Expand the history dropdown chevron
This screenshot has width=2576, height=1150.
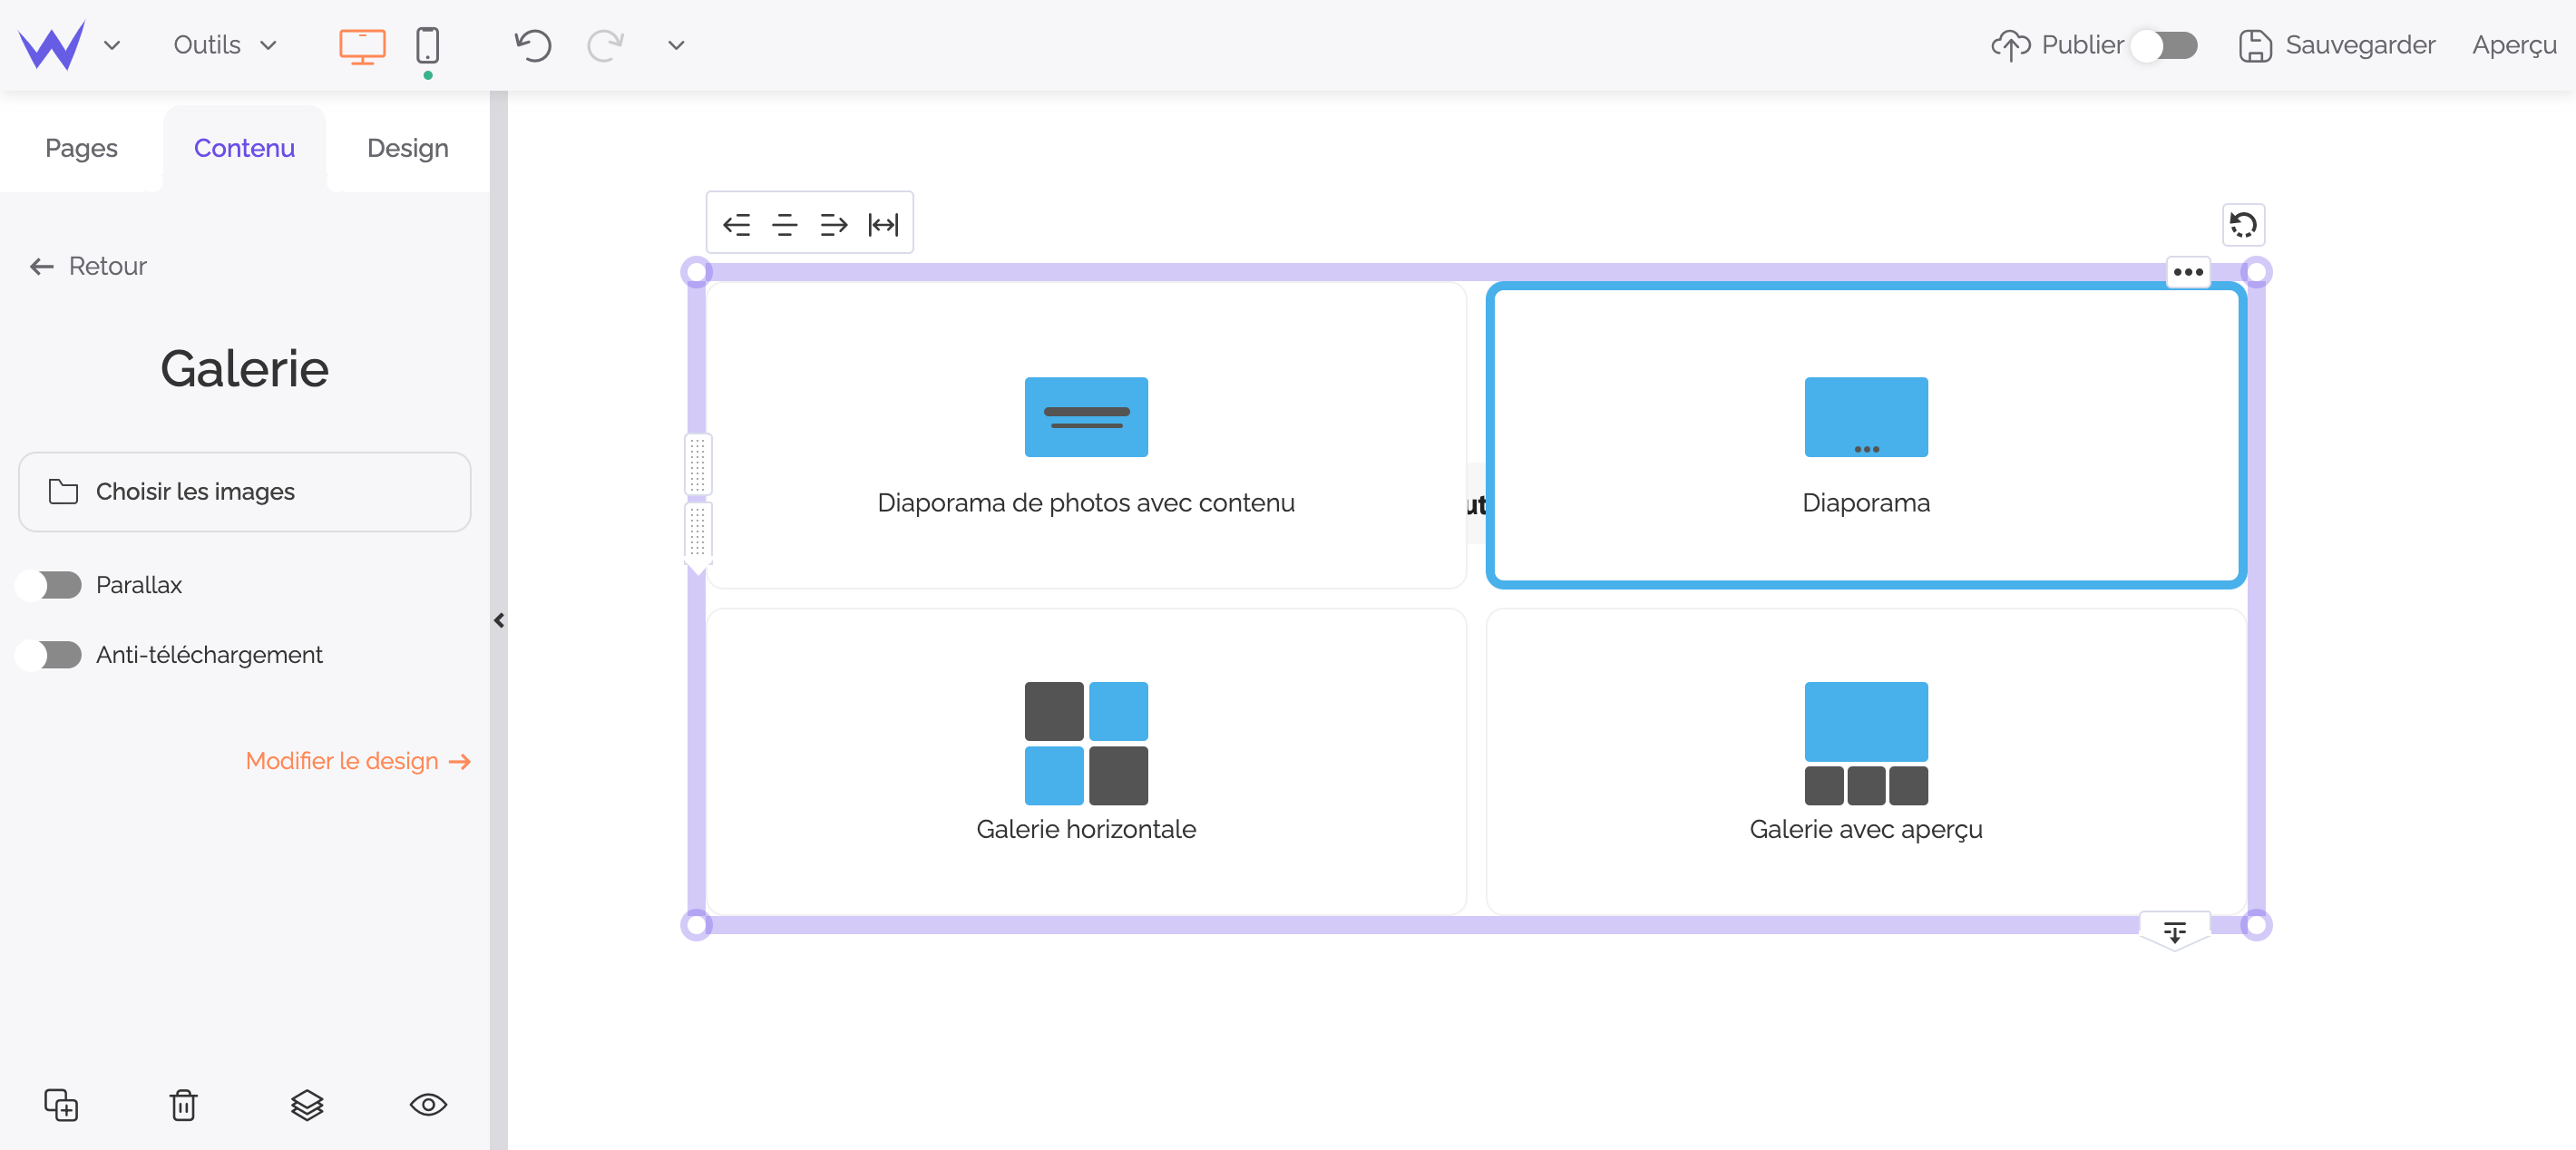pyautogui.click(x=676, y=45)
